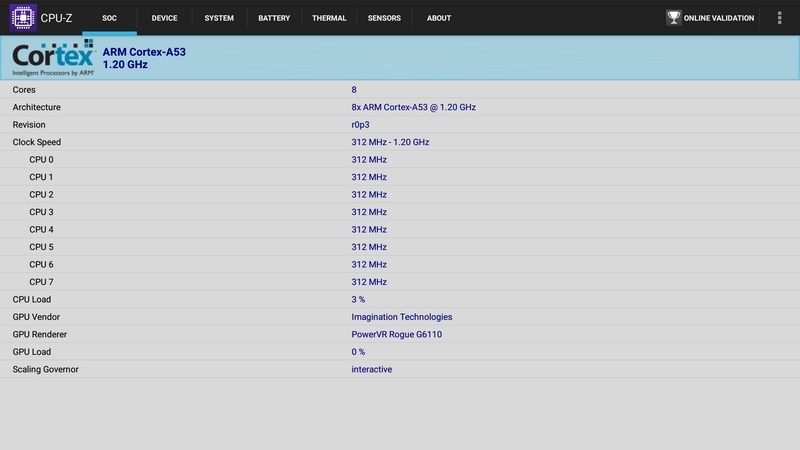Select the GPU Vendor label
Image resolution: width=800 pixels, height=450 pixels.
pyautogui.click(x=36, y=317)
